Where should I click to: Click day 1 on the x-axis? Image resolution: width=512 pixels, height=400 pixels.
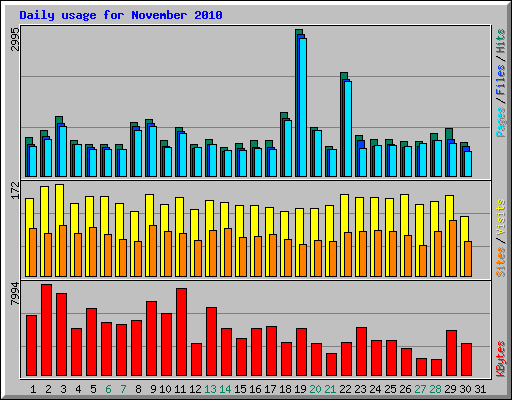pos(33,389)
